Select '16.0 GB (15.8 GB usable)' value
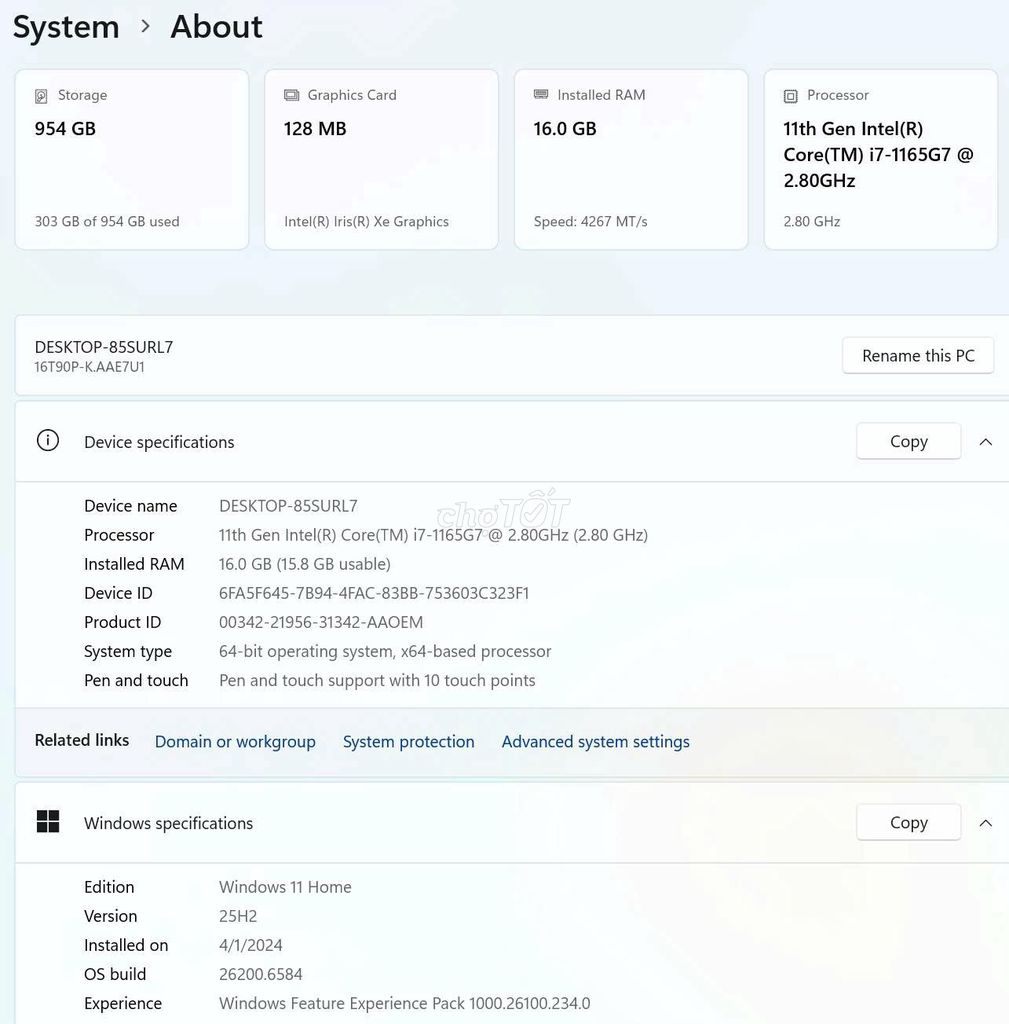Screen dimensions: 1009x1024 pyautogui.click(x=304, y=564)
